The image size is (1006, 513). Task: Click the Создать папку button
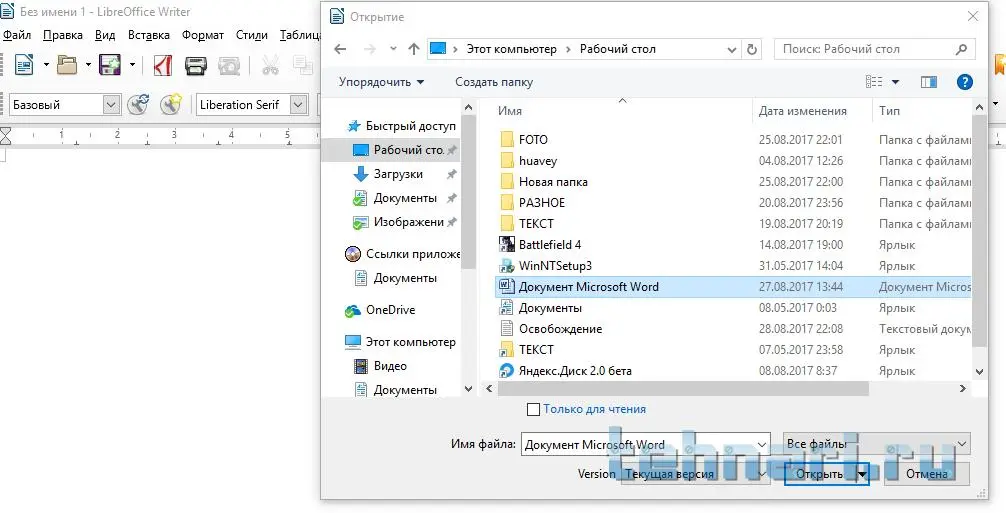pyautogui.click(x=494, y=82)
